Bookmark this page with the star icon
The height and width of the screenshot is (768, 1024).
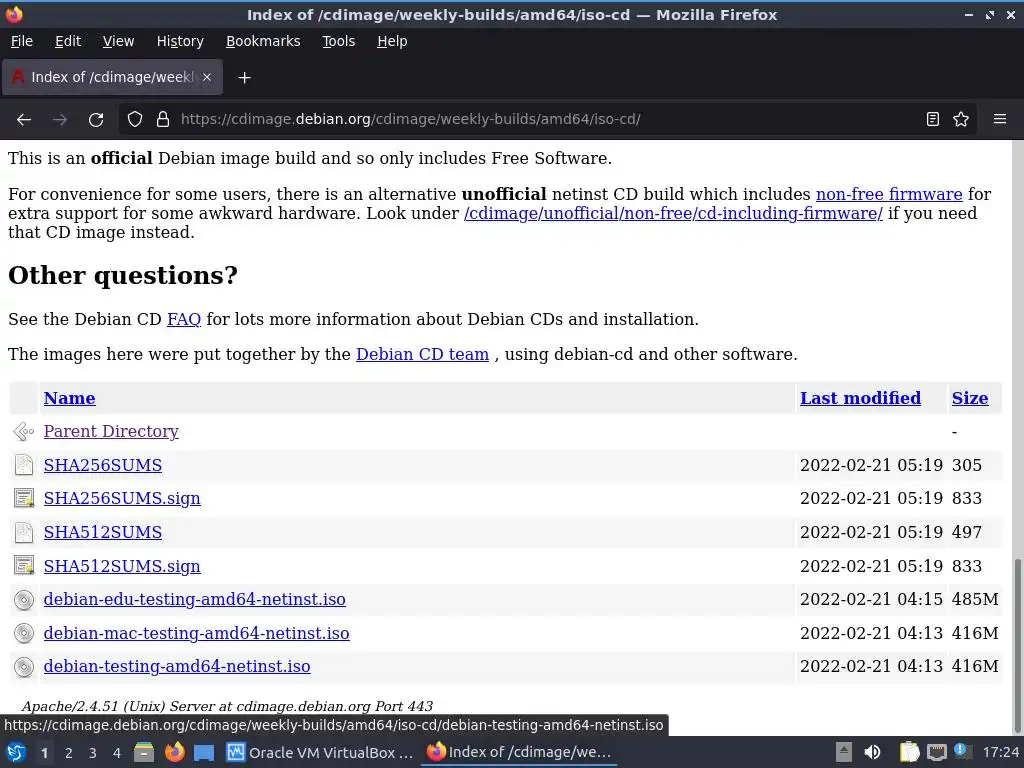(961, 120)
